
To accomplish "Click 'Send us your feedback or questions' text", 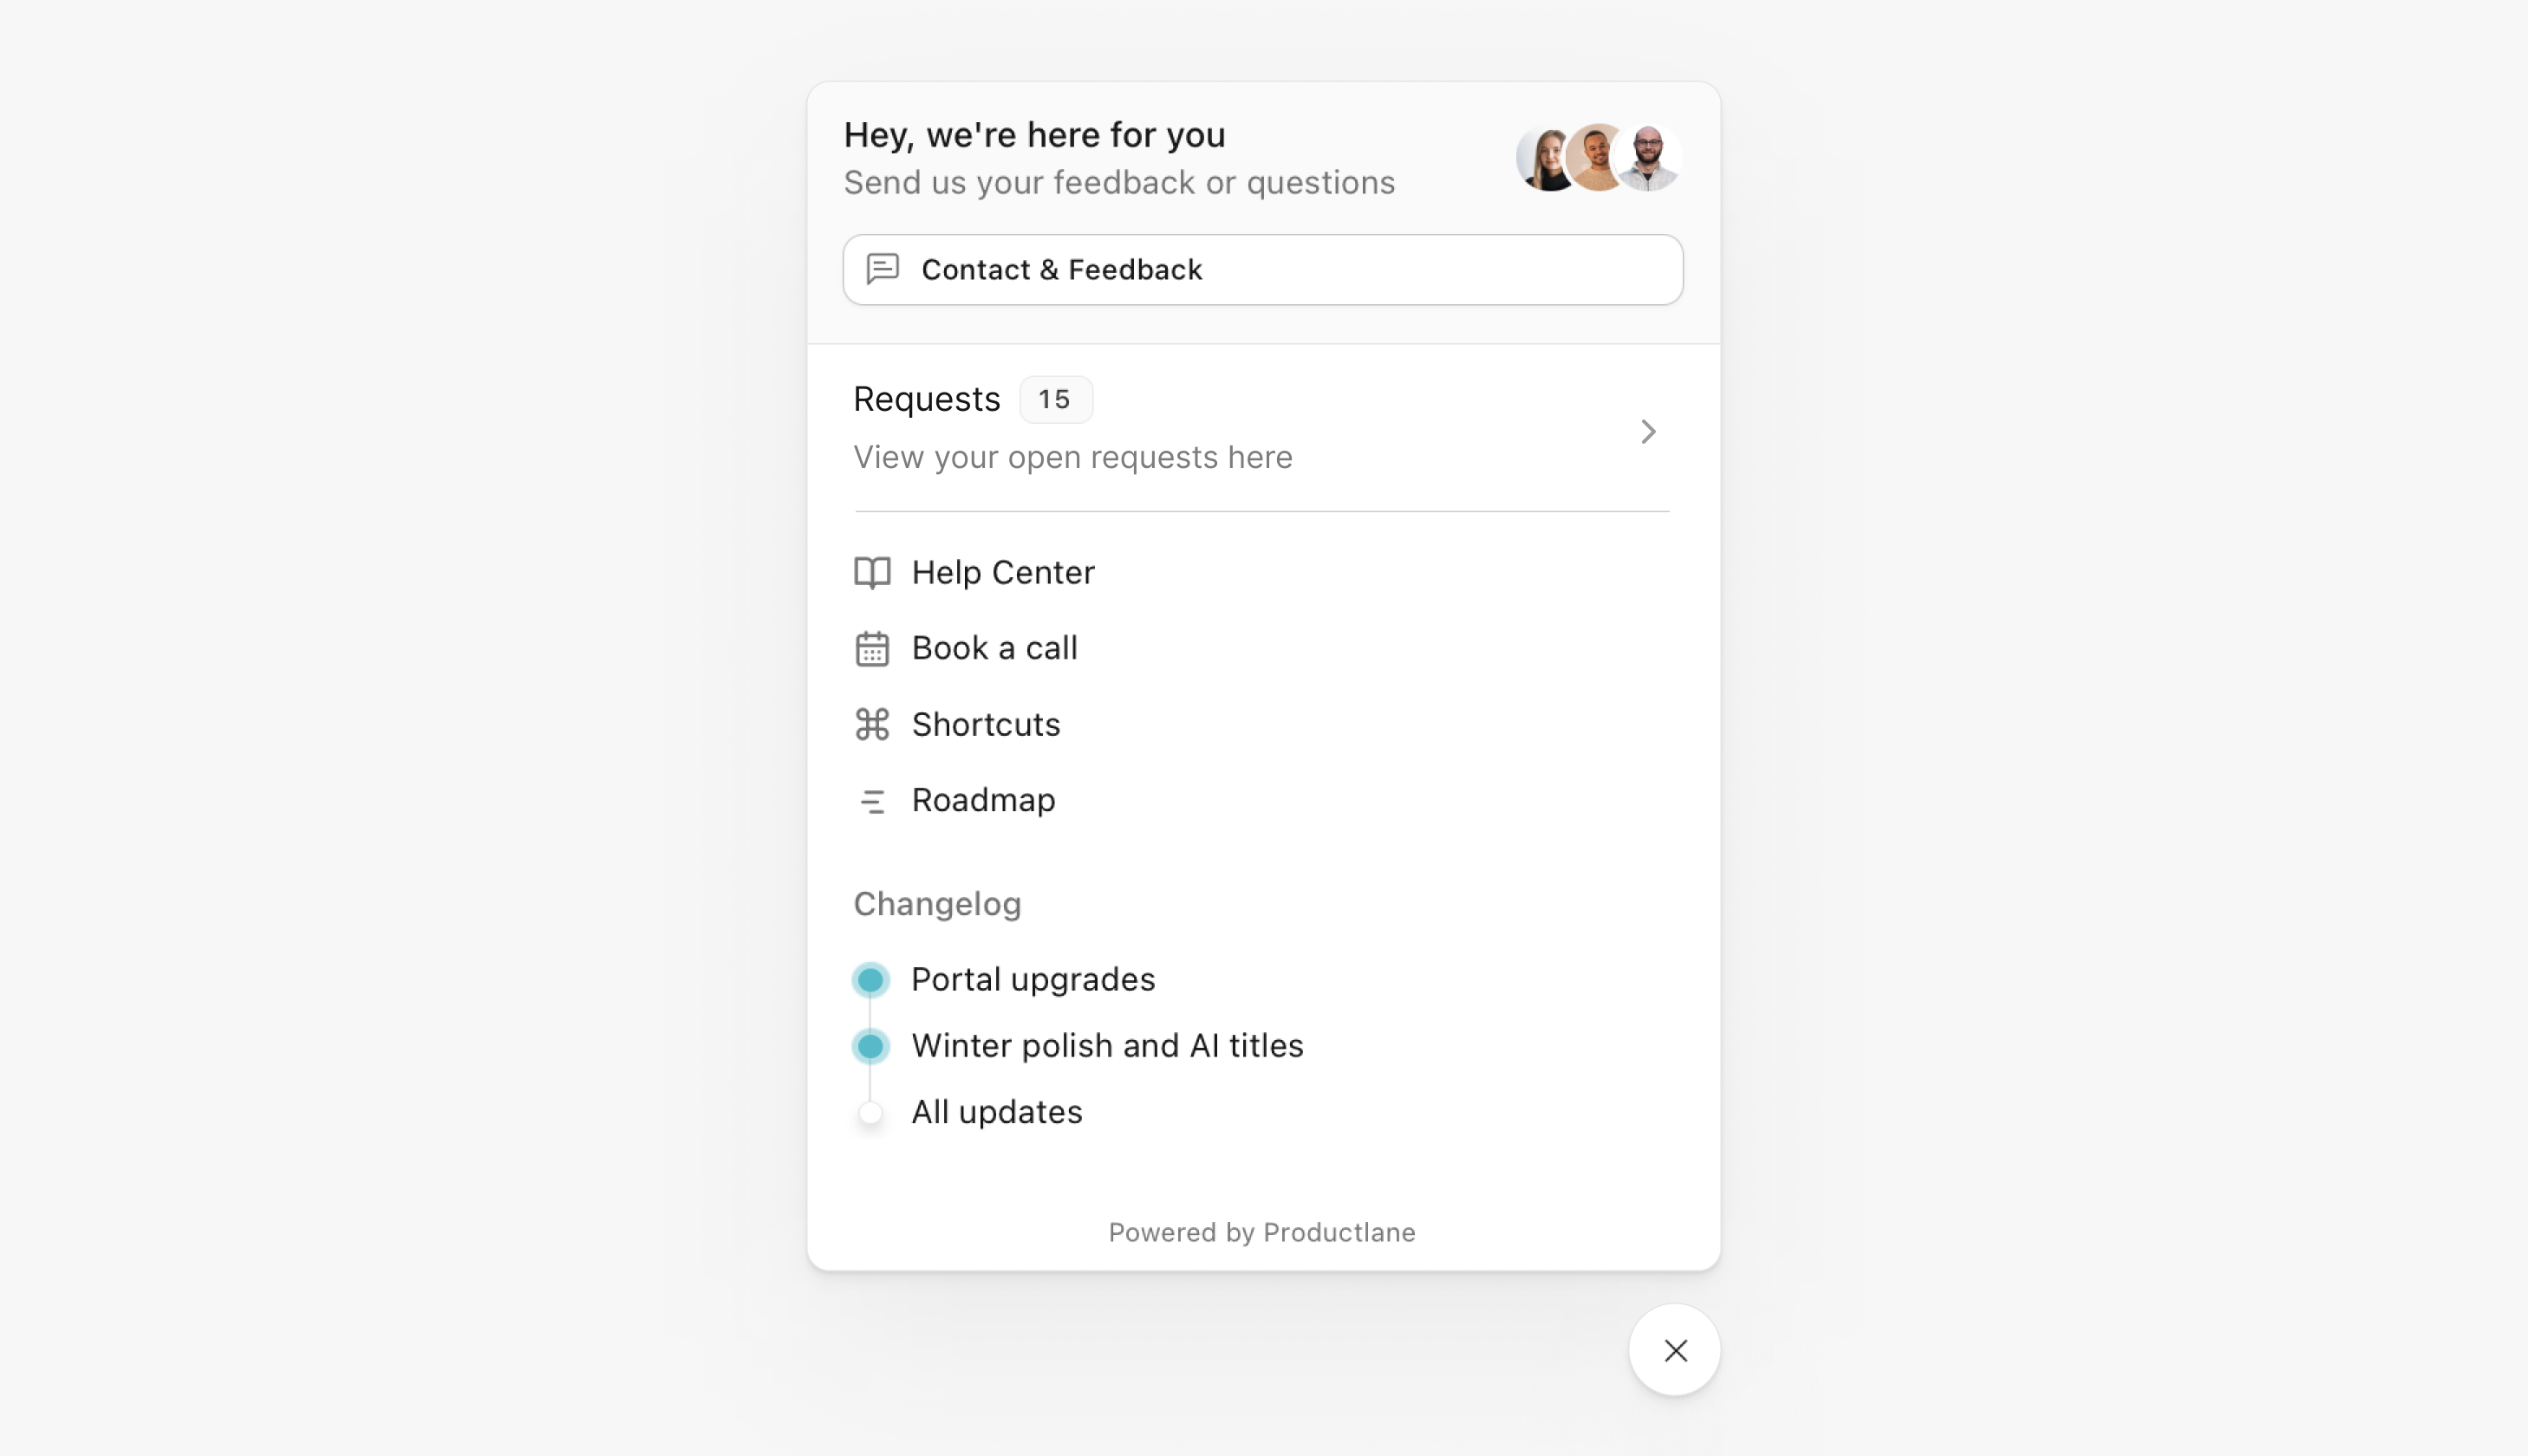I will click(x=1119, y=183).
